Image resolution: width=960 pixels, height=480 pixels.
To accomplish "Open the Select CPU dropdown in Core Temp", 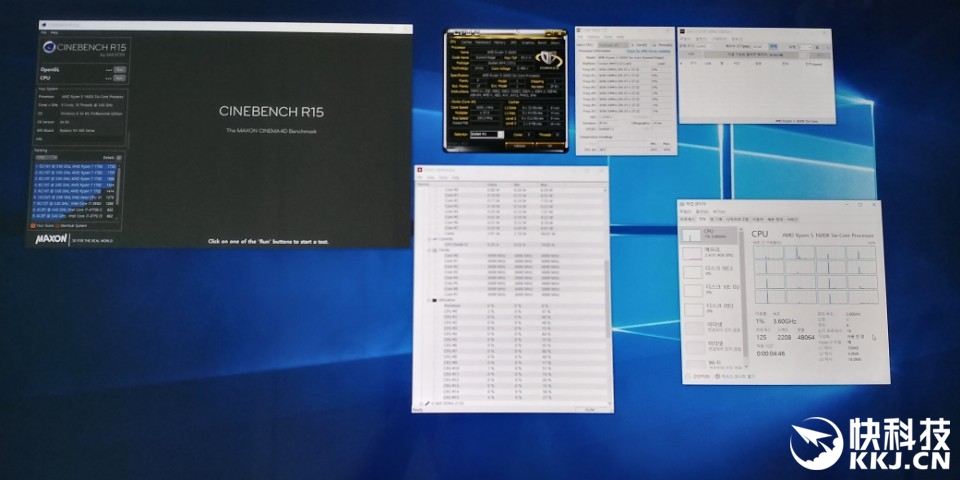I will click(613, 45).
